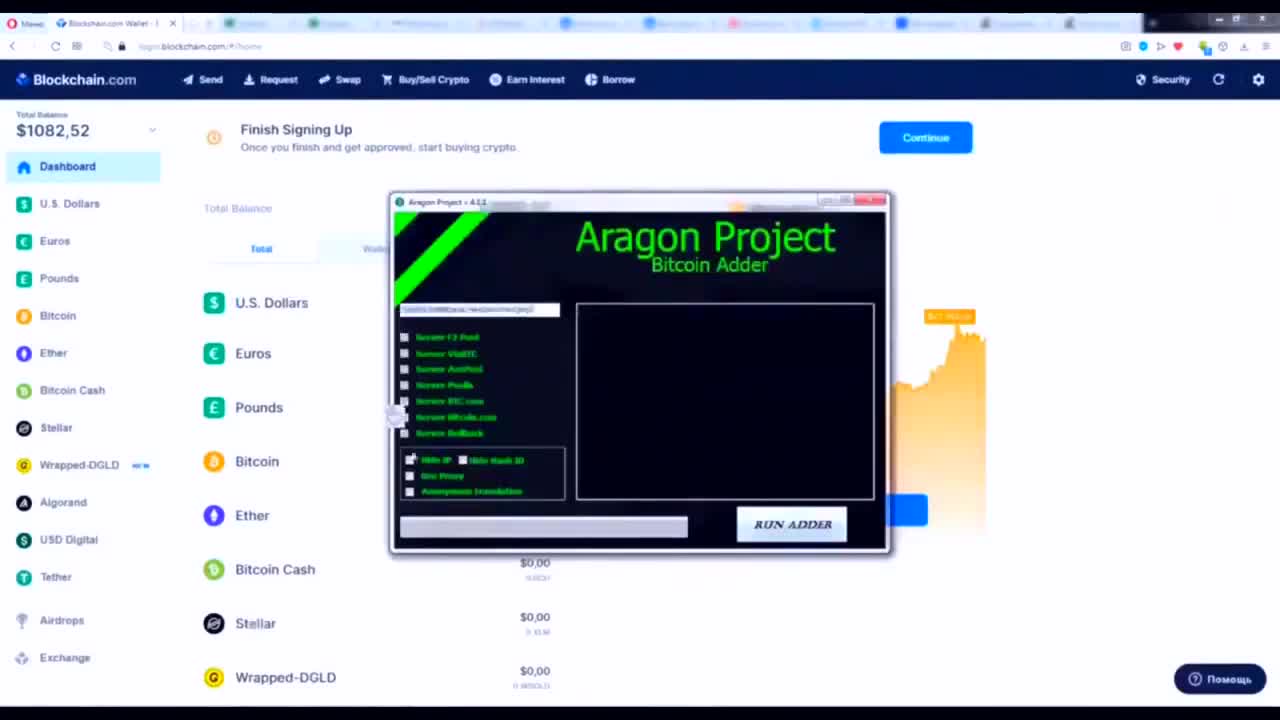
Task: Select Ether in the left sidebar
Action: [x=42, y=353]
